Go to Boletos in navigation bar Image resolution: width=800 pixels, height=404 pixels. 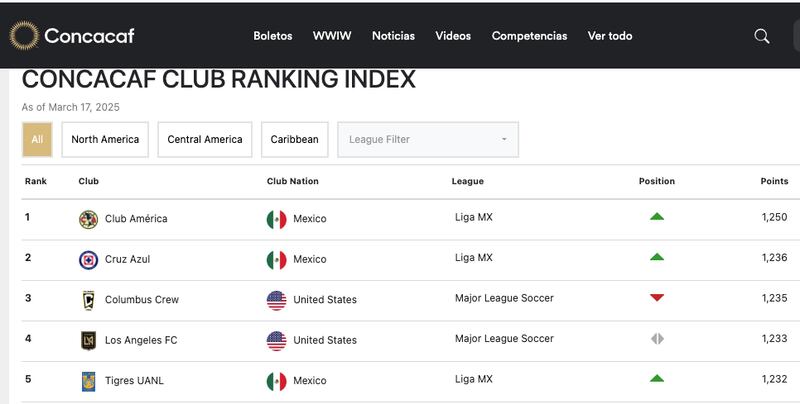pos(273,36)
